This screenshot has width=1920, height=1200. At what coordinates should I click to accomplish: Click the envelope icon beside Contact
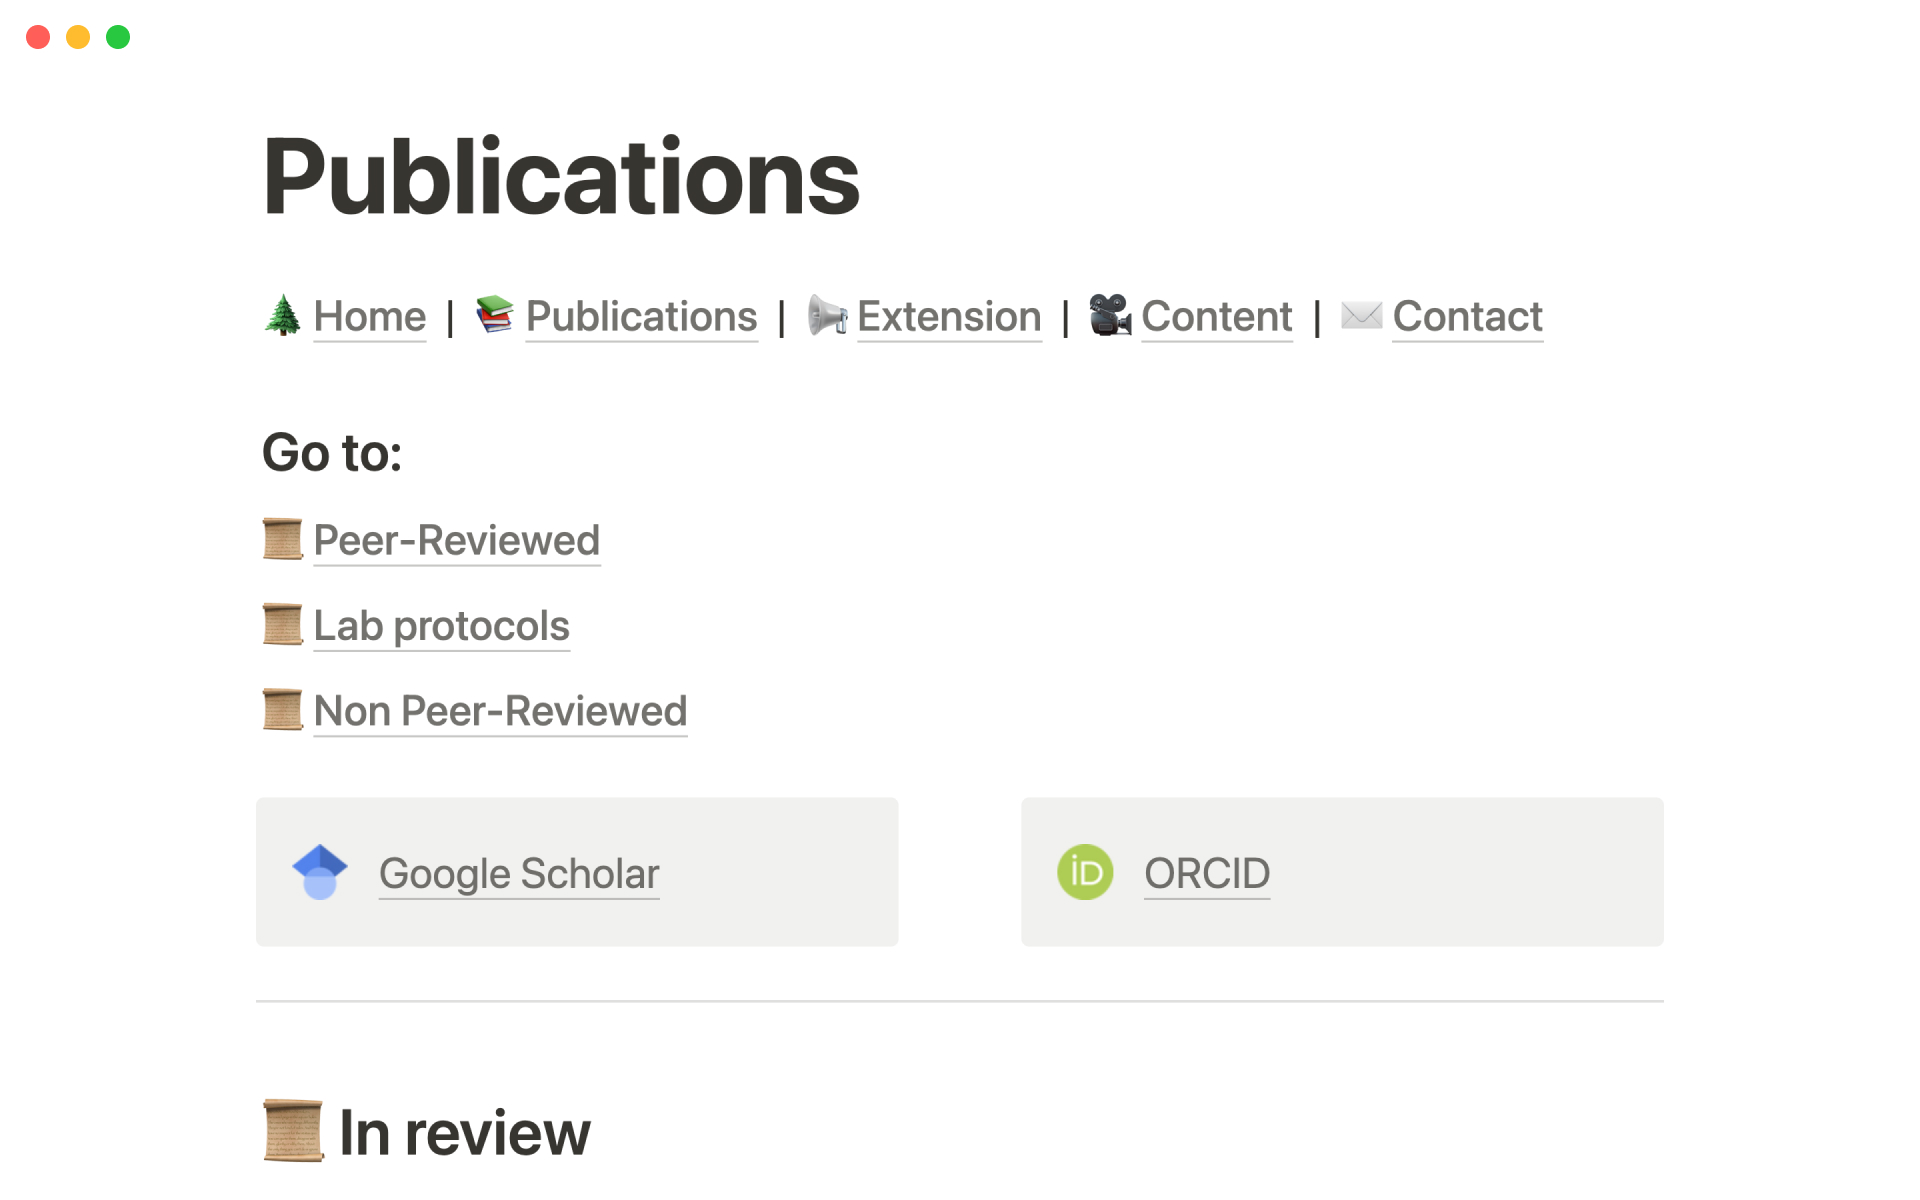[x=1361, y=316]
